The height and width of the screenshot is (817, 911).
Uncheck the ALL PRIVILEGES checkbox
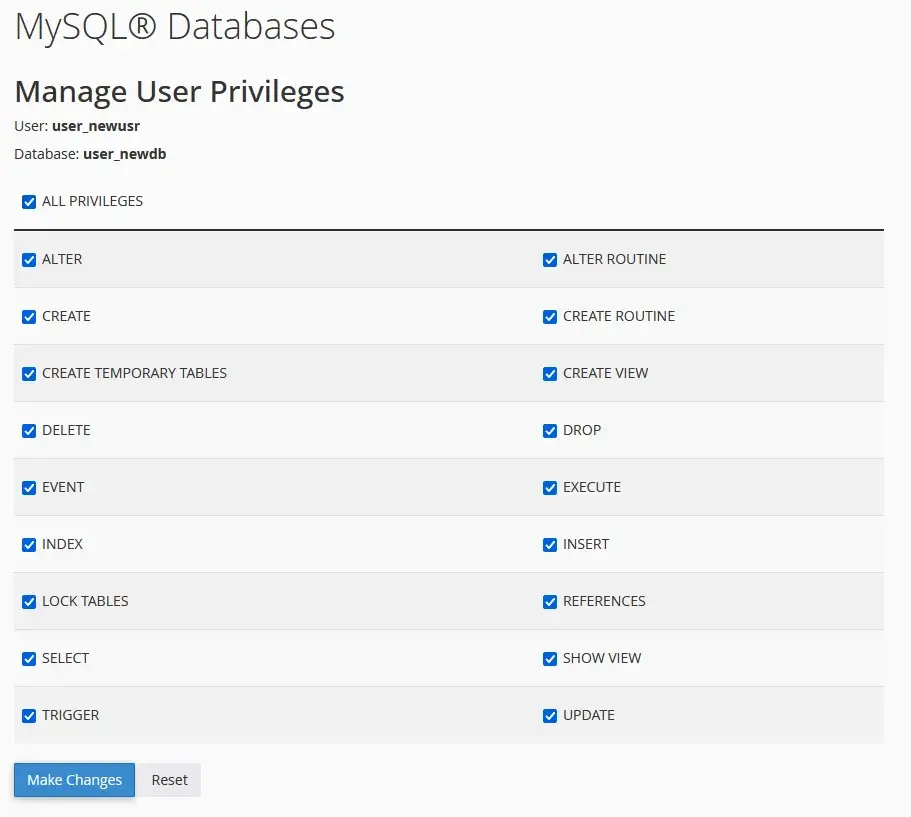[28, 201]
